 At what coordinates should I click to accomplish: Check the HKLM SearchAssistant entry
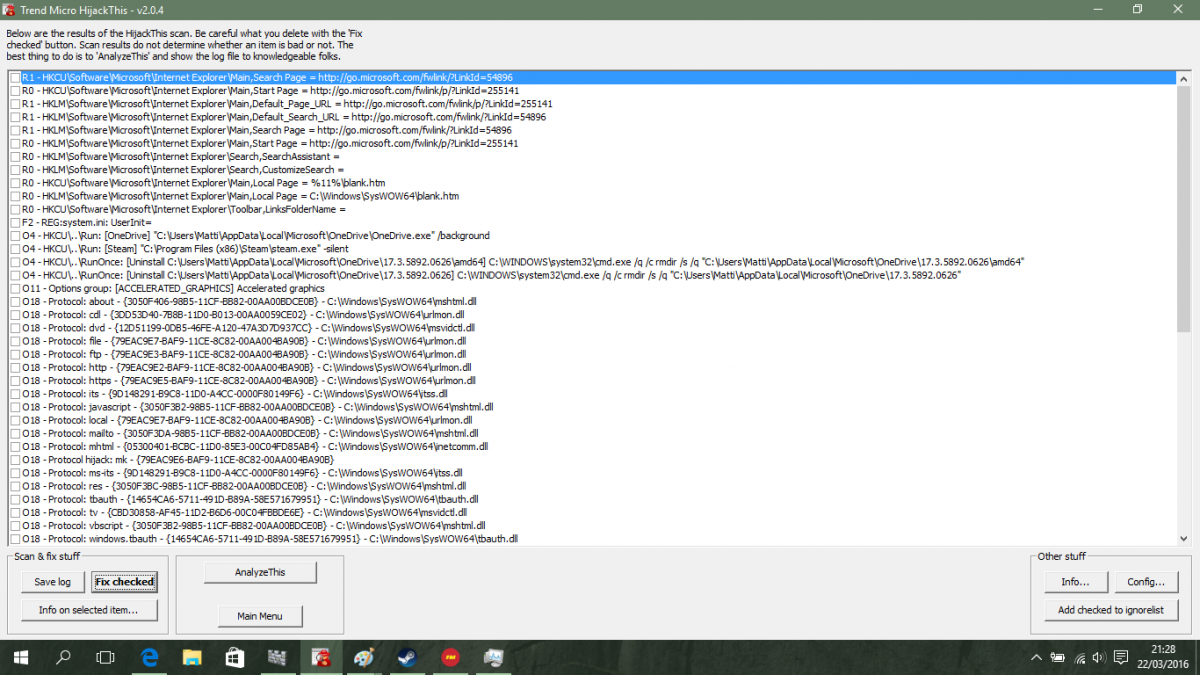click(14, 157)
